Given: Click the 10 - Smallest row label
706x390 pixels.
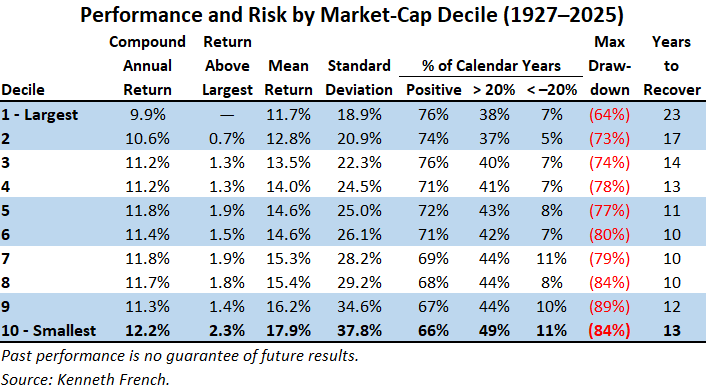Looking at the screenshot, I should [x=49, y=331].
